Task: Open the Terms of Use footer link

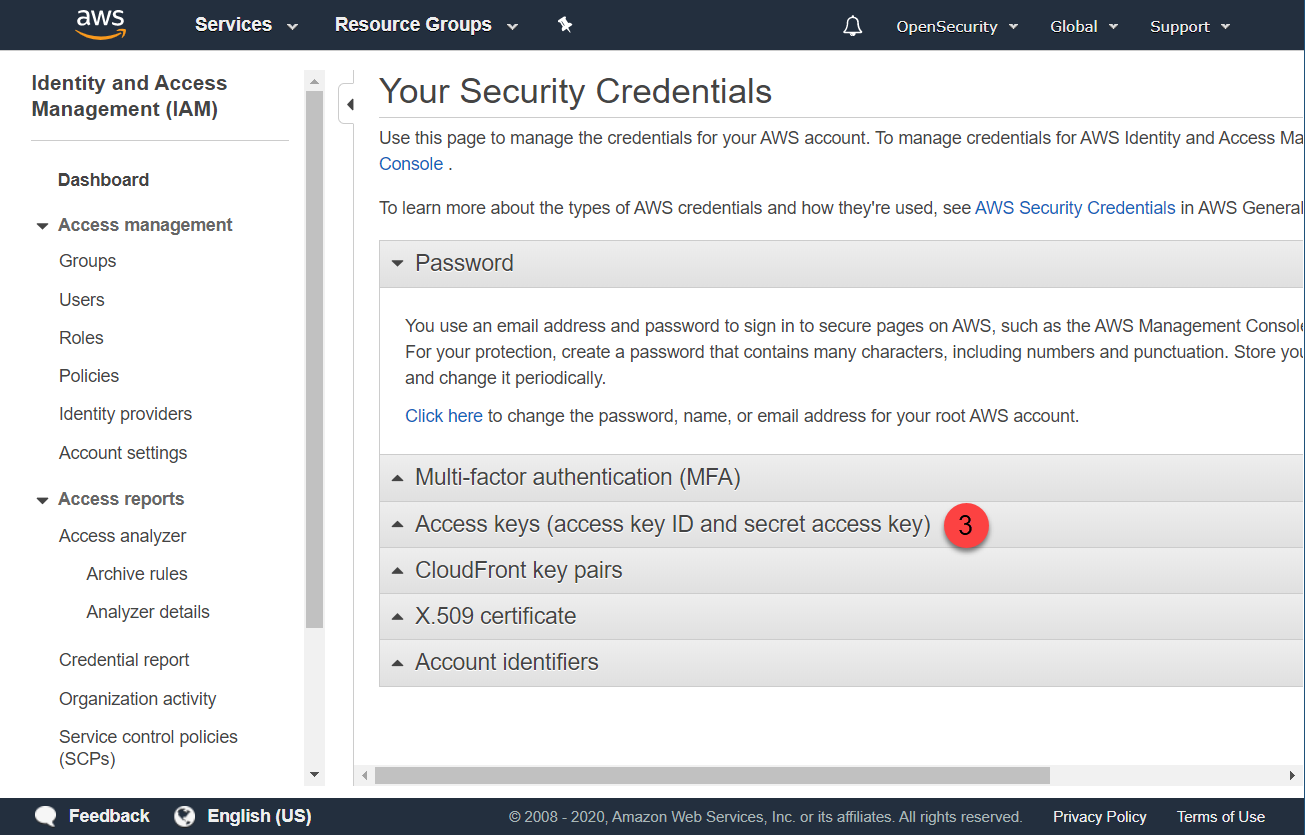Action: (1220, 817)
